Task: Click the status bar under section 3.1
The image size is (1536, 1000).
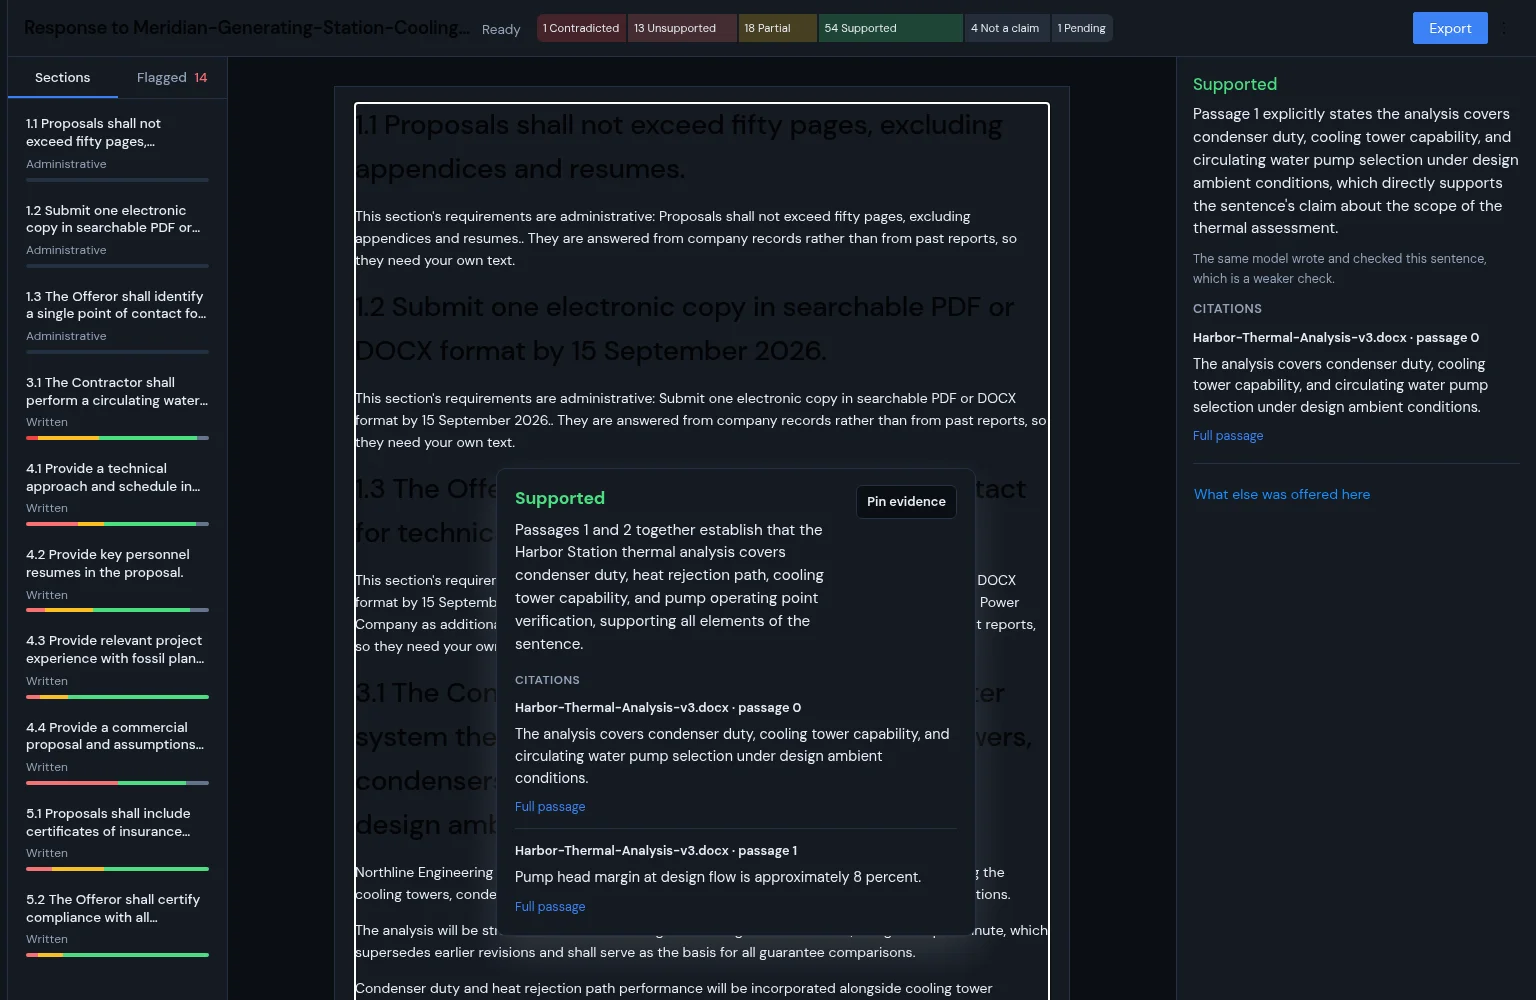Action: tap(117, 438)
